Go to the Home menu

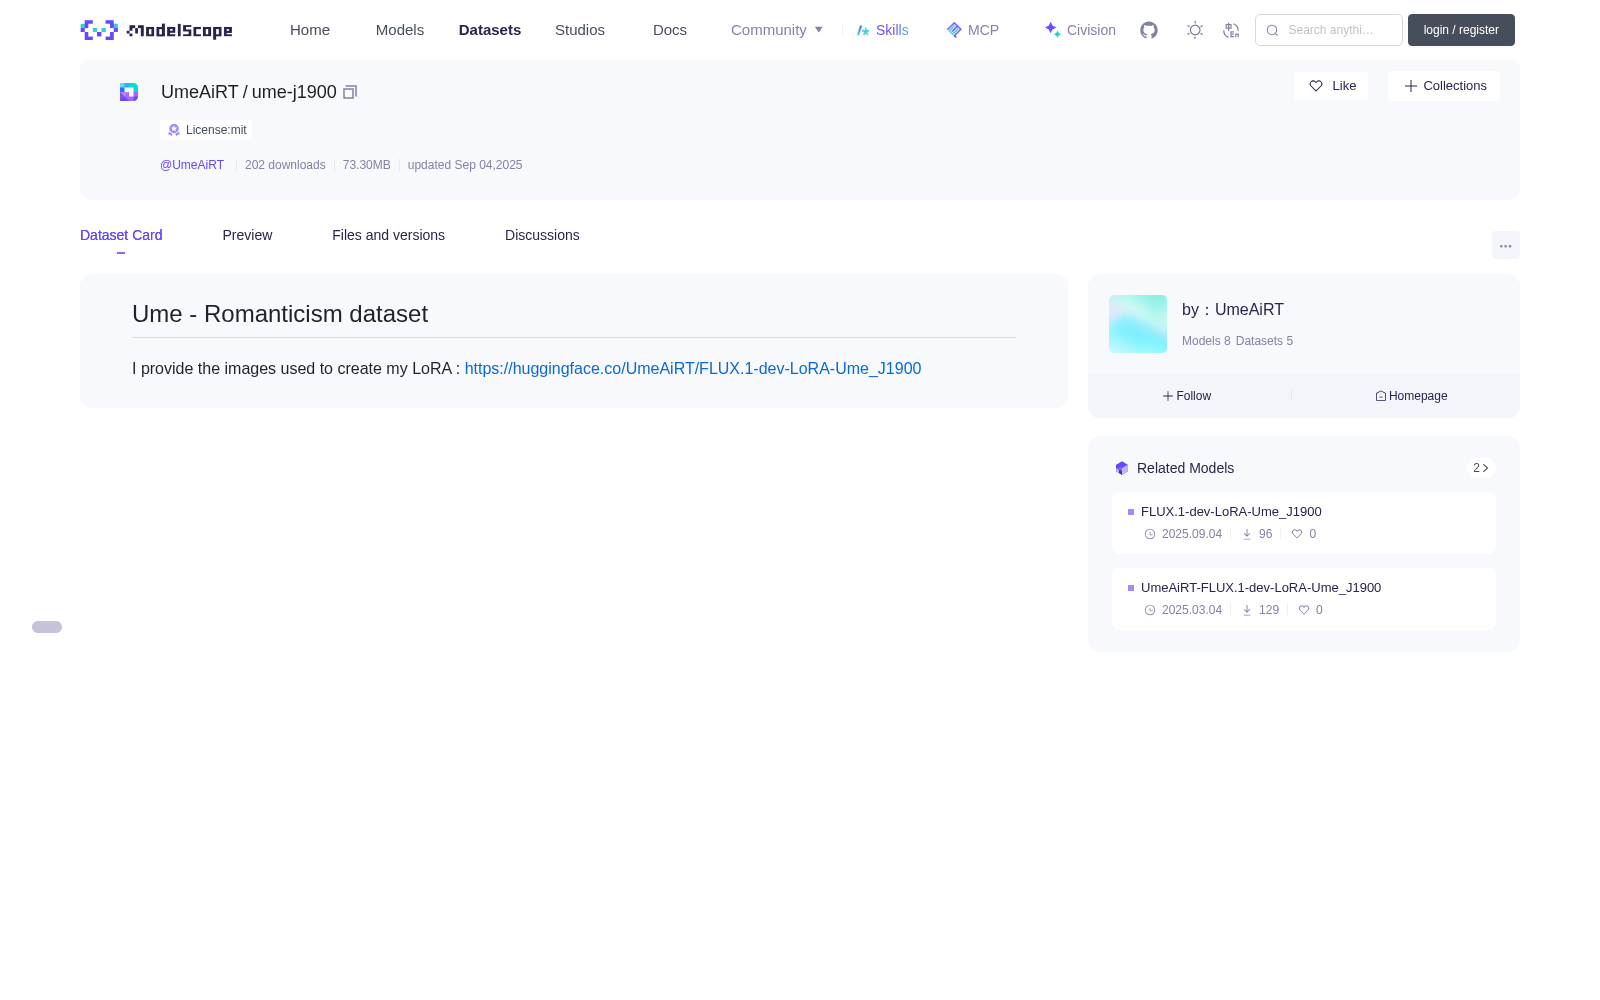point(310,30)
